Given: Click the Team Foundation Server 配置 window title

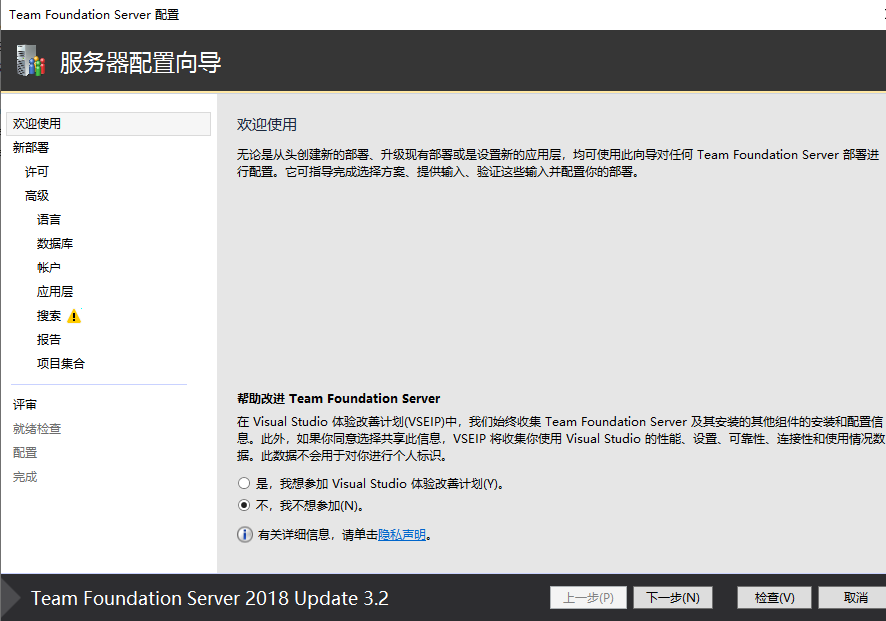Looking at the screenshot, I should (94, 15).
